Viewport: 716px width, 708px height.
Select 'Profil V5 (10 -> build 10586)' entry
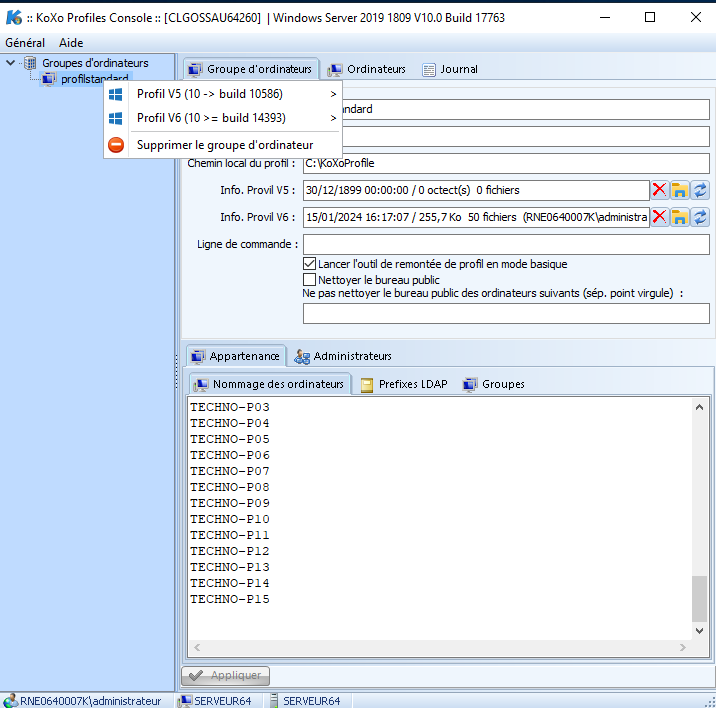pyautogui.click(x=223, y=94)
